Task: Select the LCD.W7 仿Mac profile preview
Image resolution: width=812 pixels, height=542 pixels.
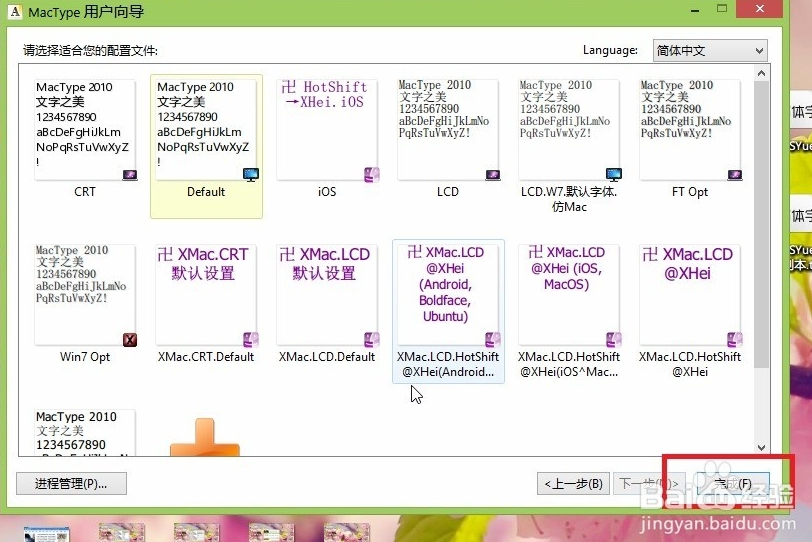Action: coord(569,129)
